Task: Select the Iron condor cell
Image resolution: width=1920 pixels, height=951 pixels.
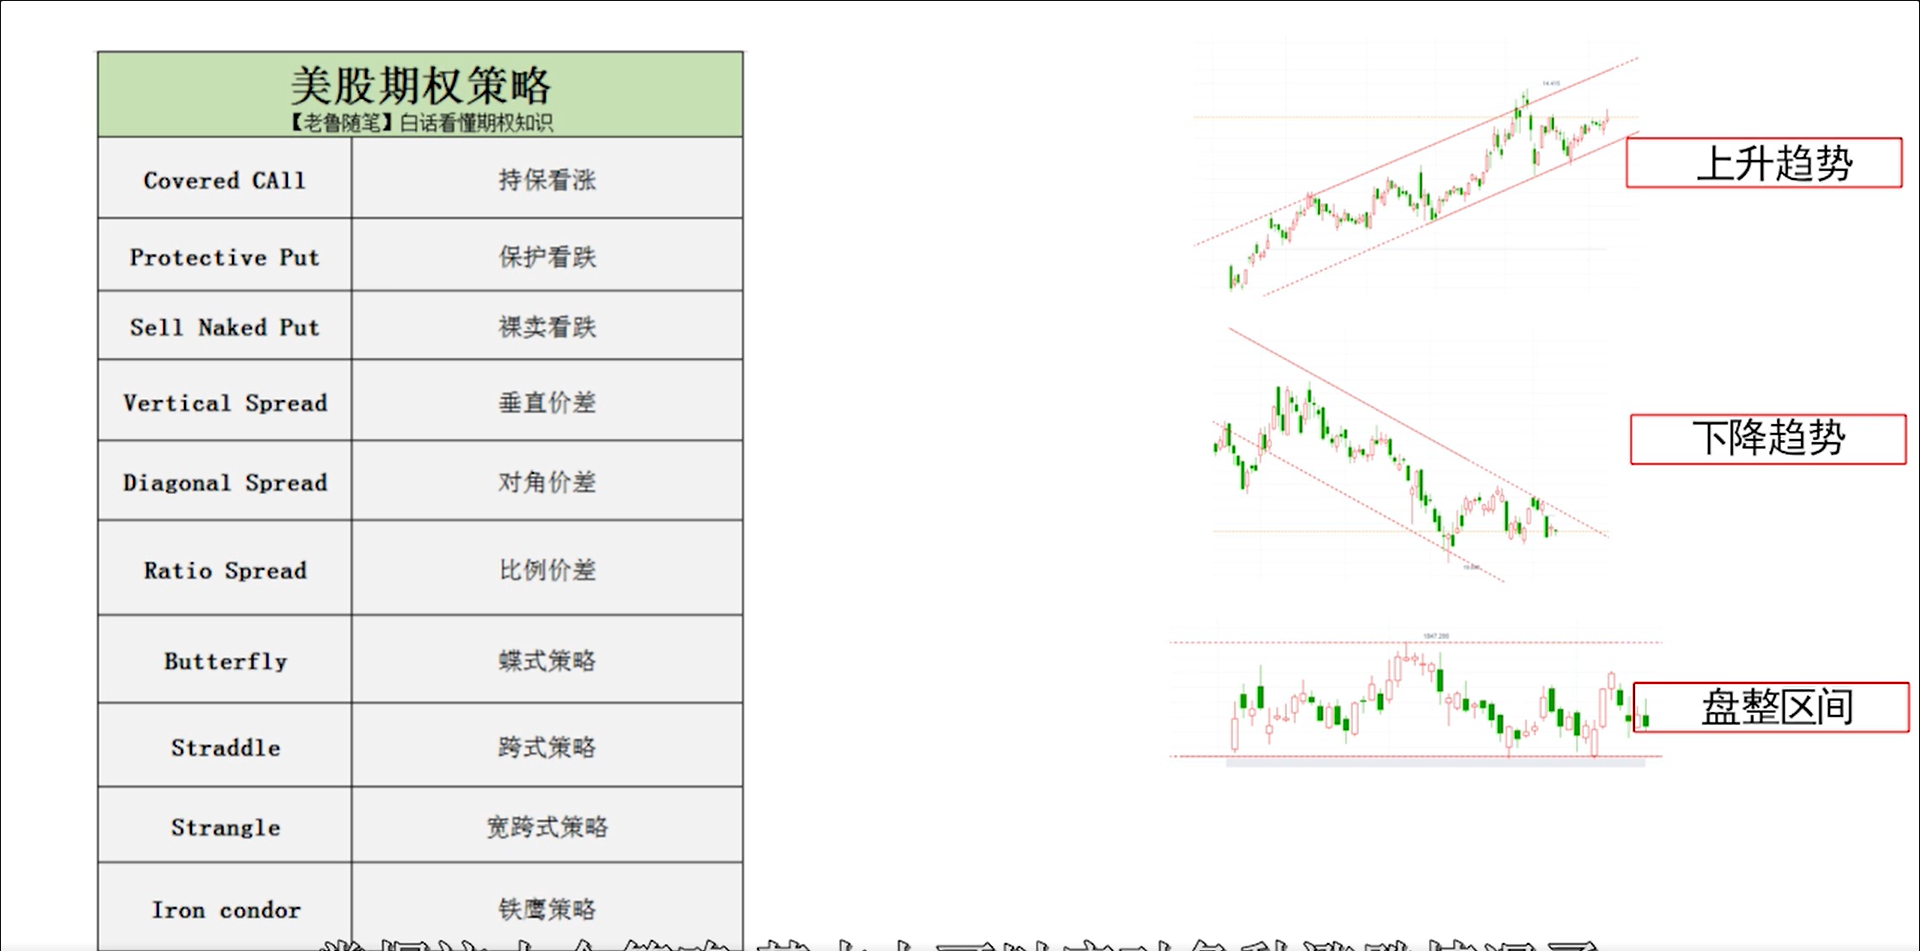Action: click(x=225, y=908)
